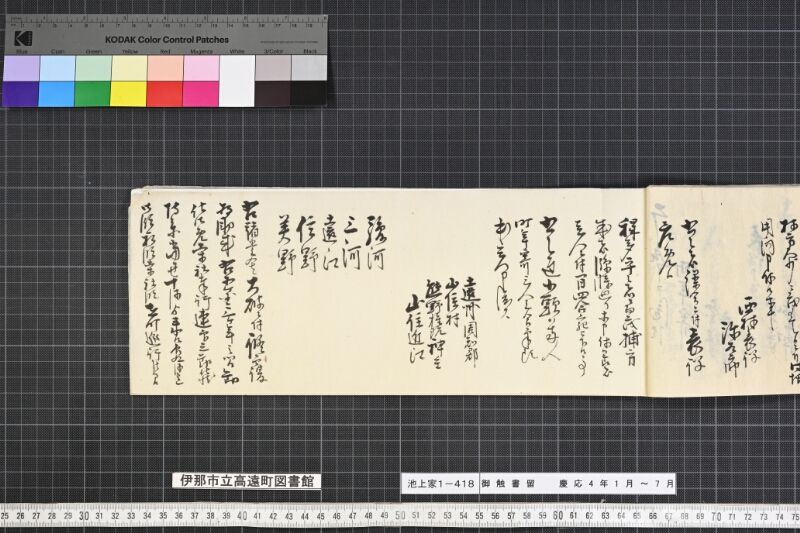This screenshot has width=800, height=533.
Task: Pick the pale yellow patch in top row
Action: (129, 68)
